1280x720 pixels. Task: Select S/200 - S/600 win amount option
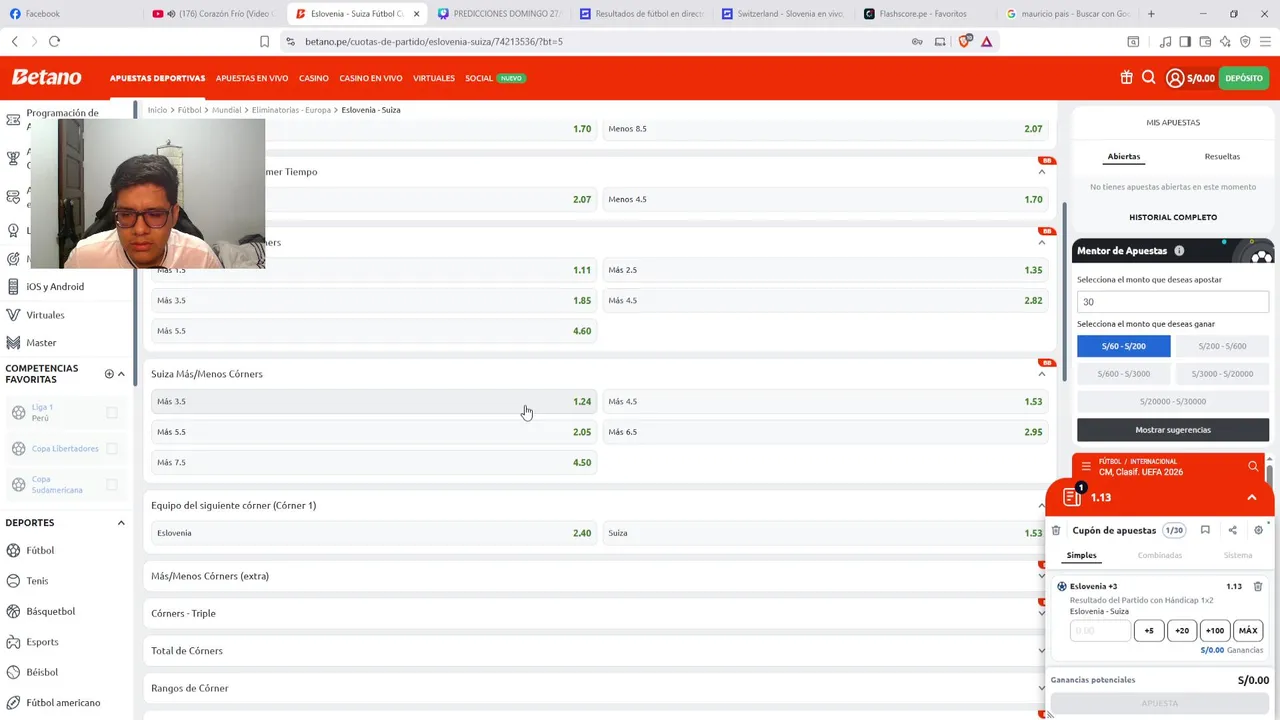(1222, 346)
